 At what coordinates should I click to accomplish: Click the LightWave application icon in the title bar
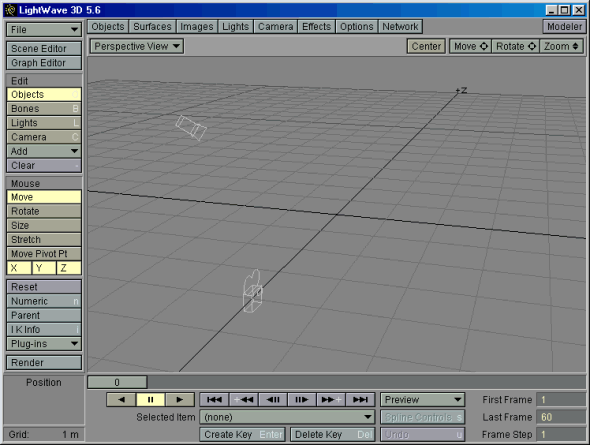(x=10, y=10)
